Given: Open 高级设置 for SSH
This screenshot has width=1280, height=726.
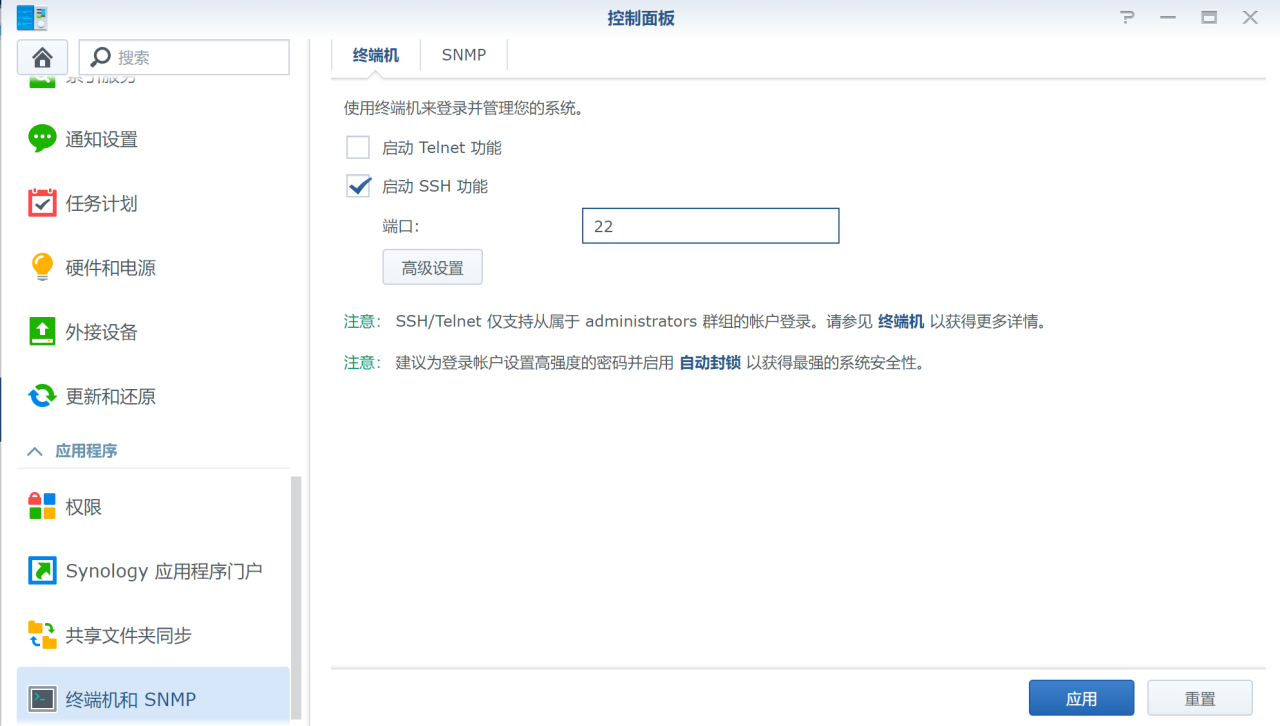Looking at the screenshot, I should point(432,267).
